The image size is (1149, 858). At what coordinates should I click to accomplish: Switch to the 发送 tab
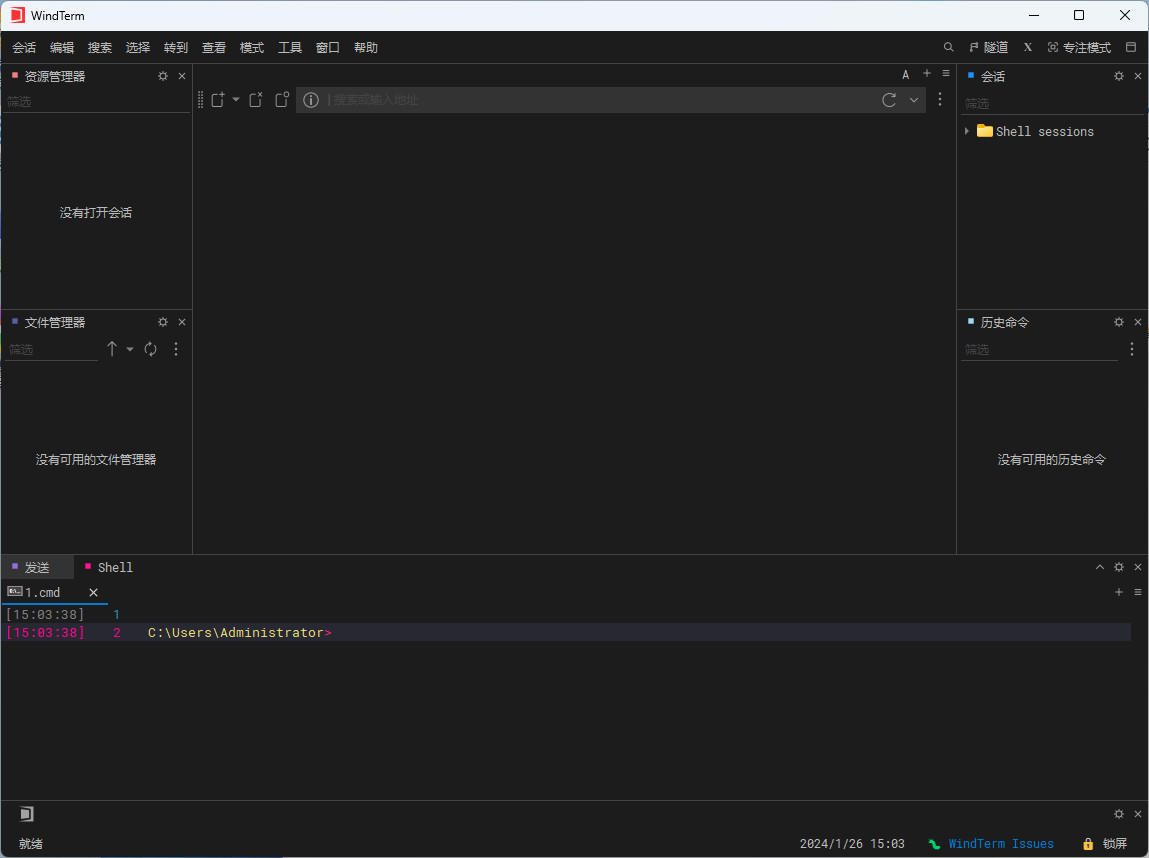tap(37, 568)
